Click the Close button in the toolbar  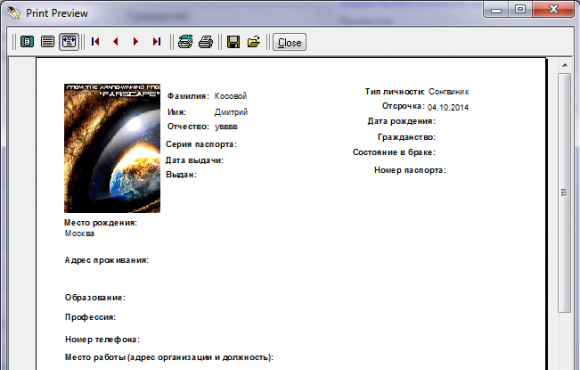290,42
